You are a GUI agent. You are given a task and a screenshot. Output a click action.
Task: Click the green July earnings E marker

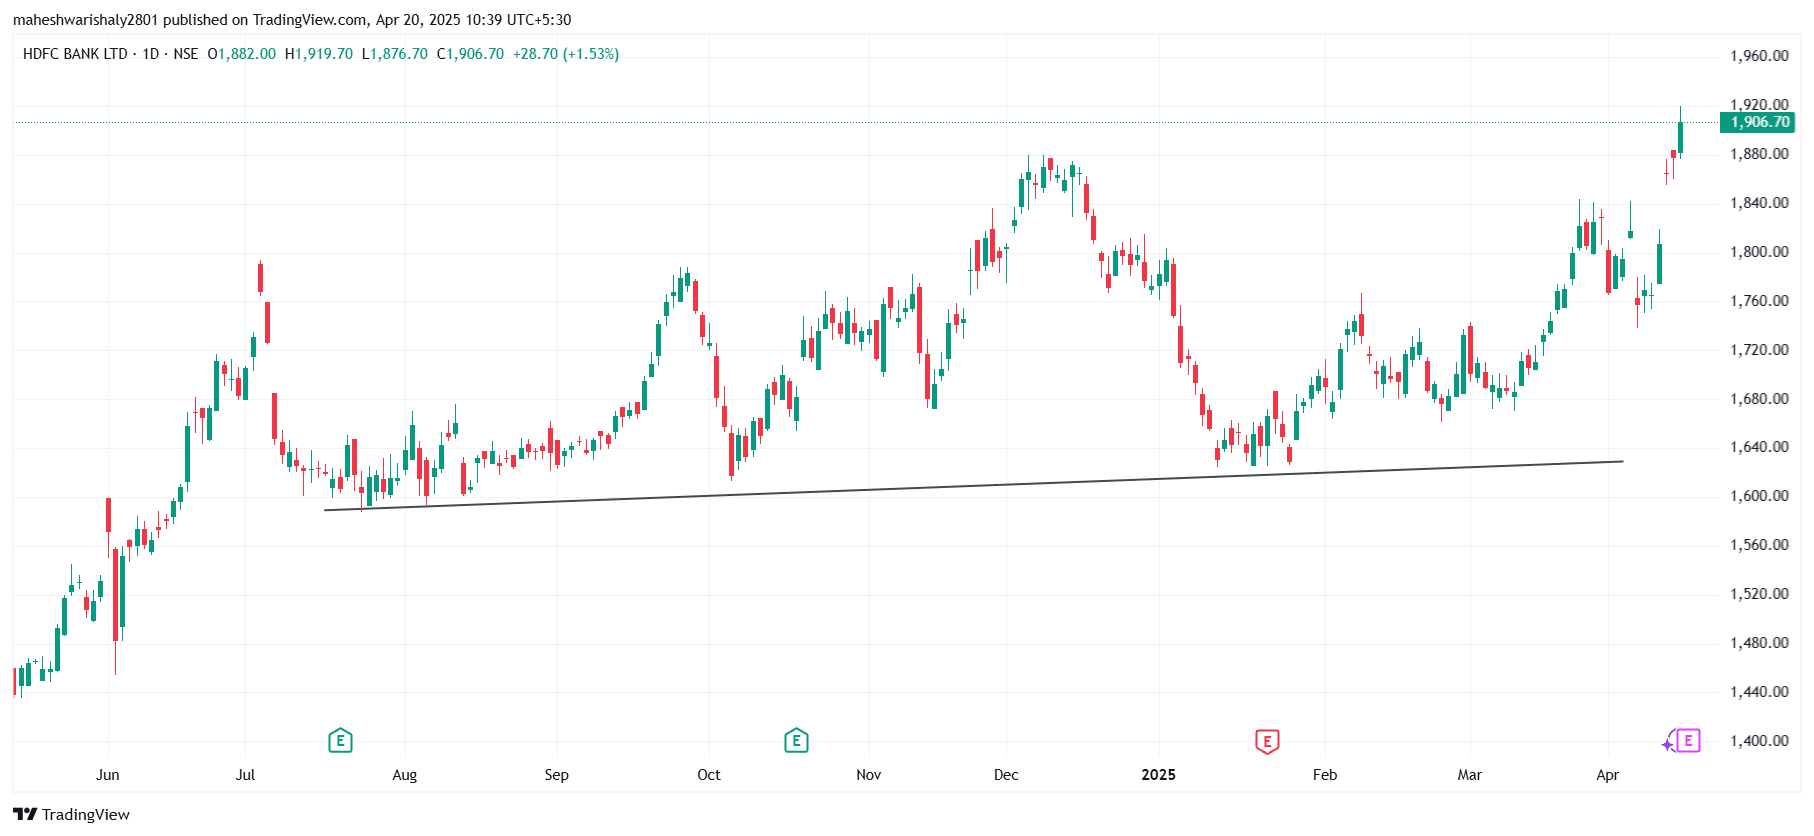(x=340, y=741)
